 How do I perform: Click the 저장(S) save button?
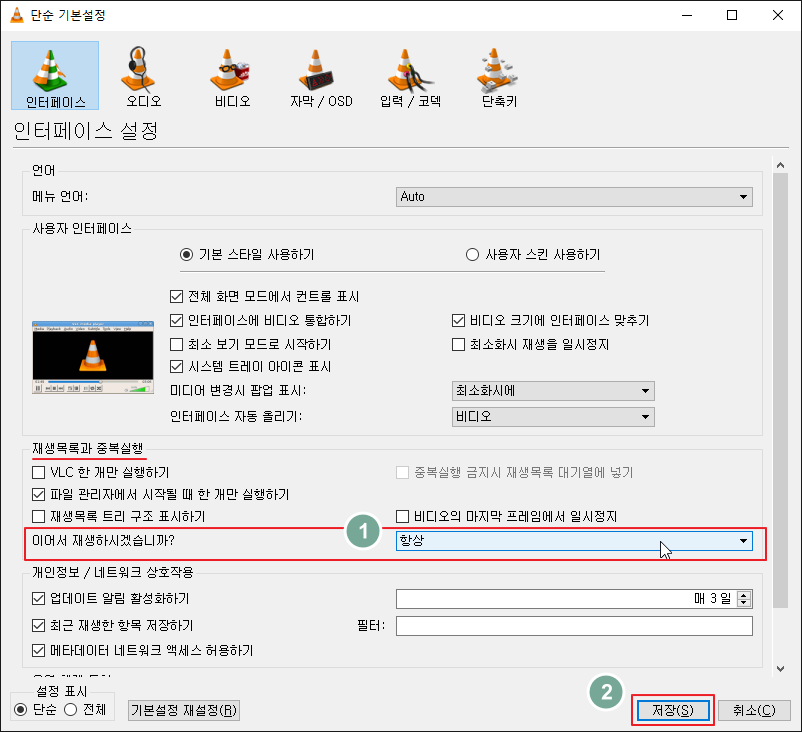tap(673, 710)
